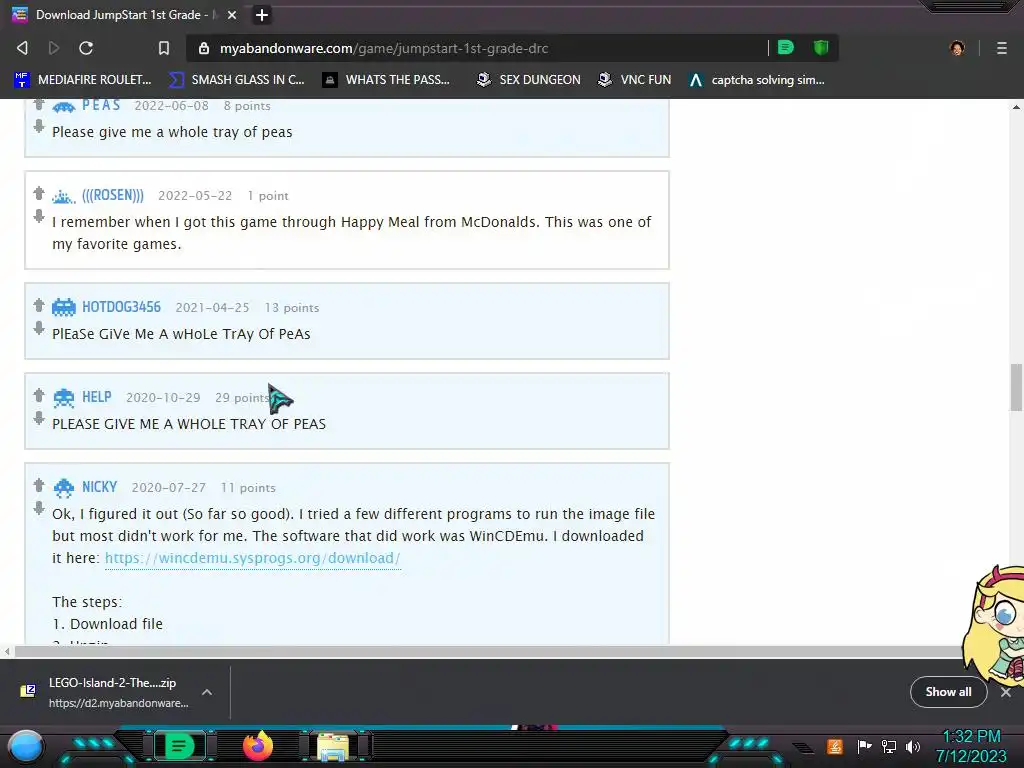Click the NICKY invader avatar
This screenshot has height=768, width=1024.
click(63, 488)
